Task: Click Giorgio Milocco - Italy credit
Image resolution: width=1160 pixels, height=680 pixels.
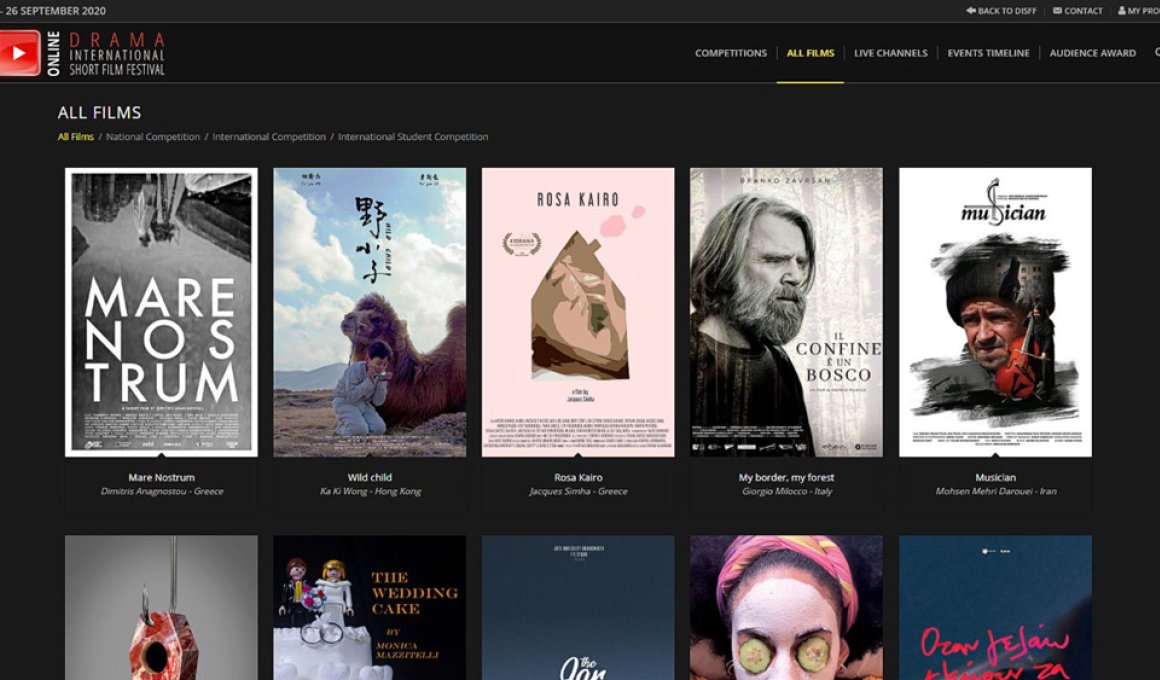Action: click(786, 491)
